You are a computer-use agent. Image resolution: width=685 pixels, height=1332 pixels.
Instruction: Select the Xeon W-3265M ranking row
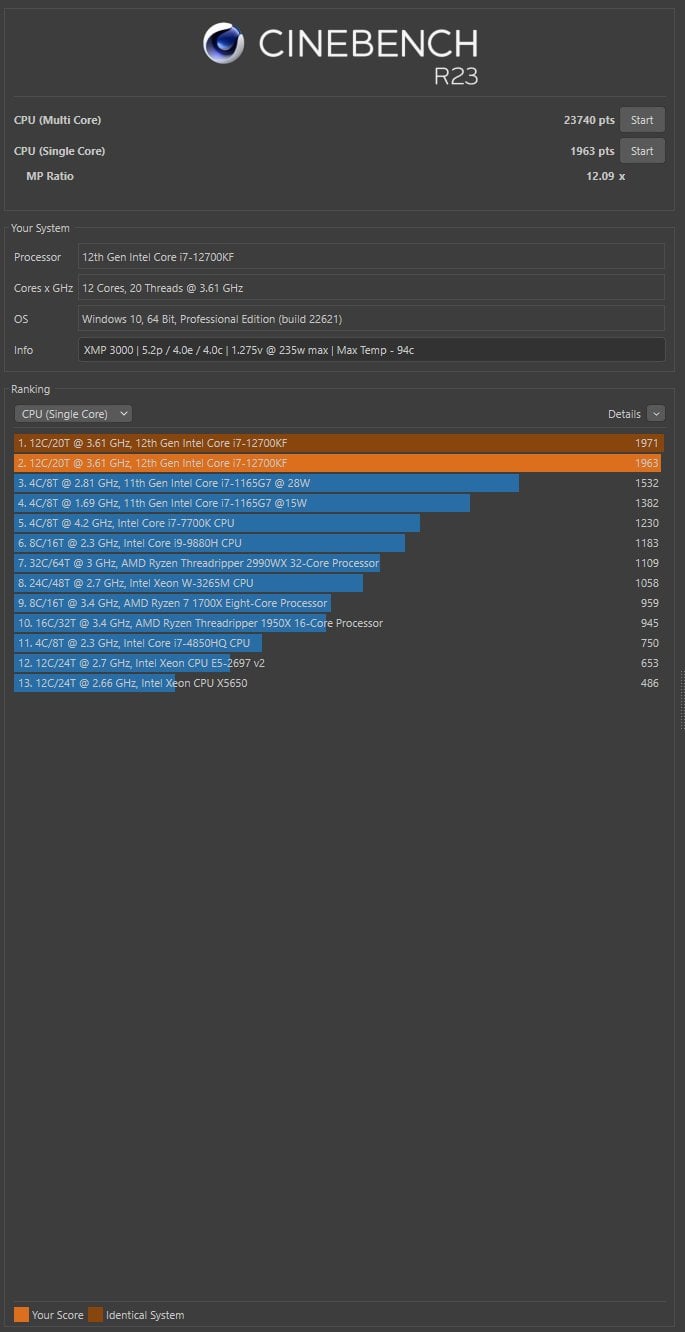(x=339, y=583)
